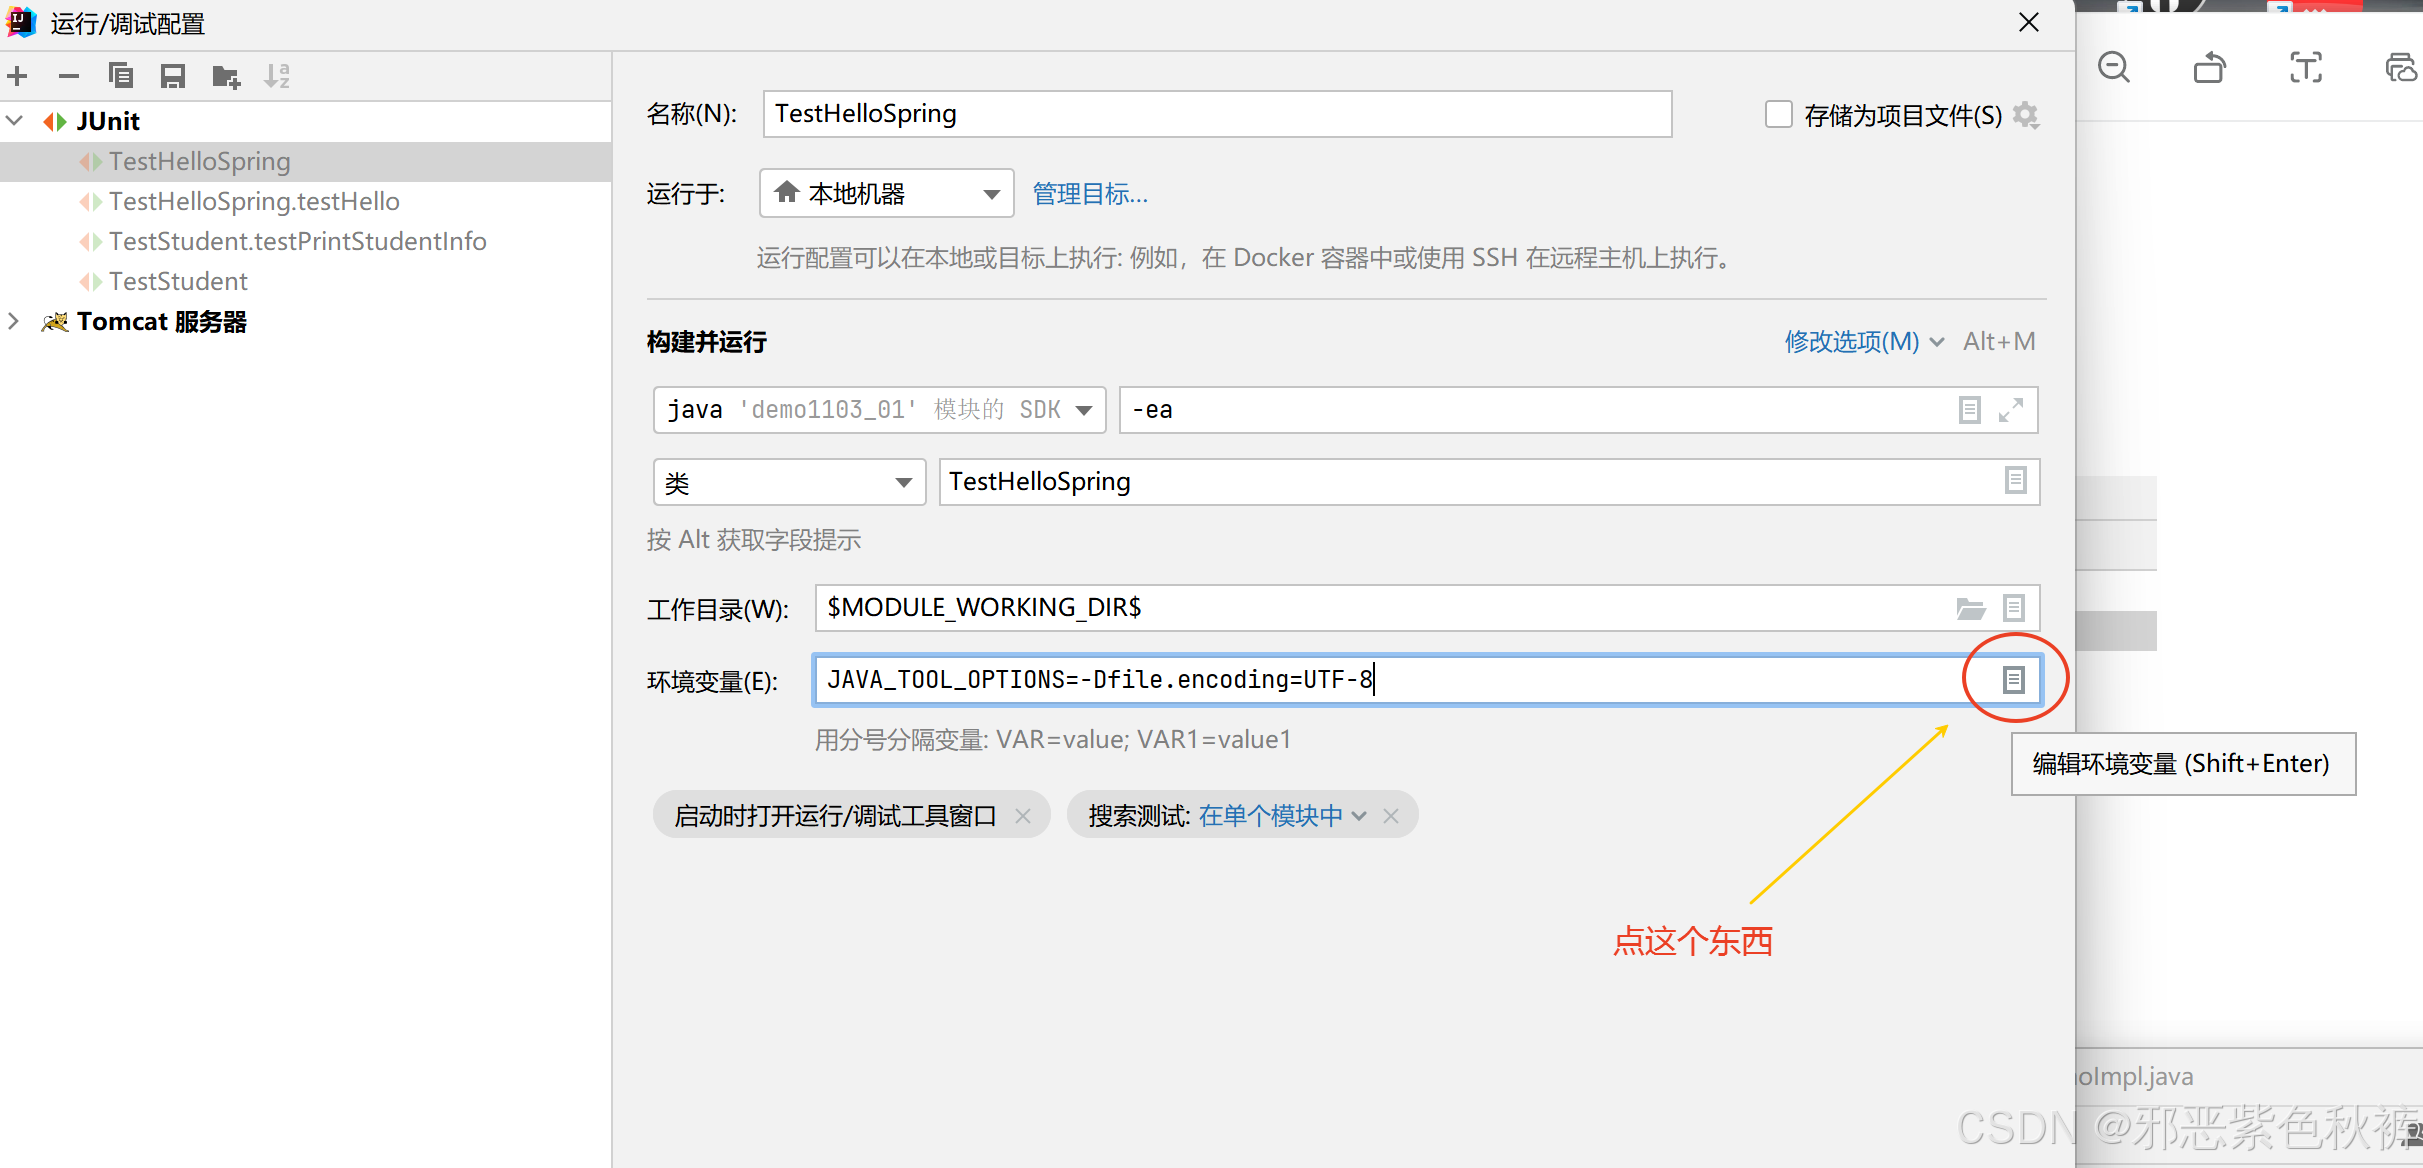Click the copy configuration icon
The image size is (2423, 1168).
[x=121, y=76]
